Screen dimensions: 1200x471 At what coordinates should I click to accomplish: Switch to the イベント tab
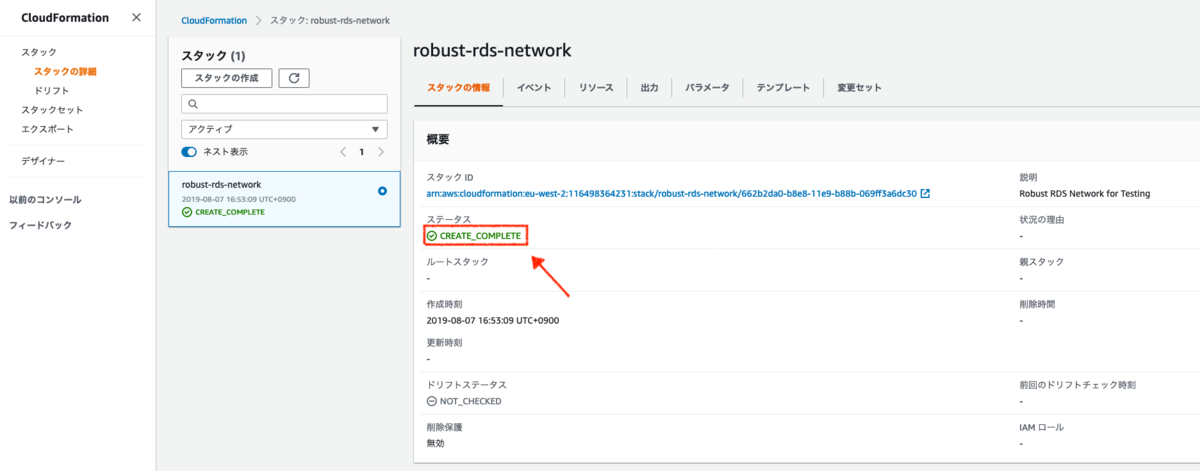click(x=534, y=88)
